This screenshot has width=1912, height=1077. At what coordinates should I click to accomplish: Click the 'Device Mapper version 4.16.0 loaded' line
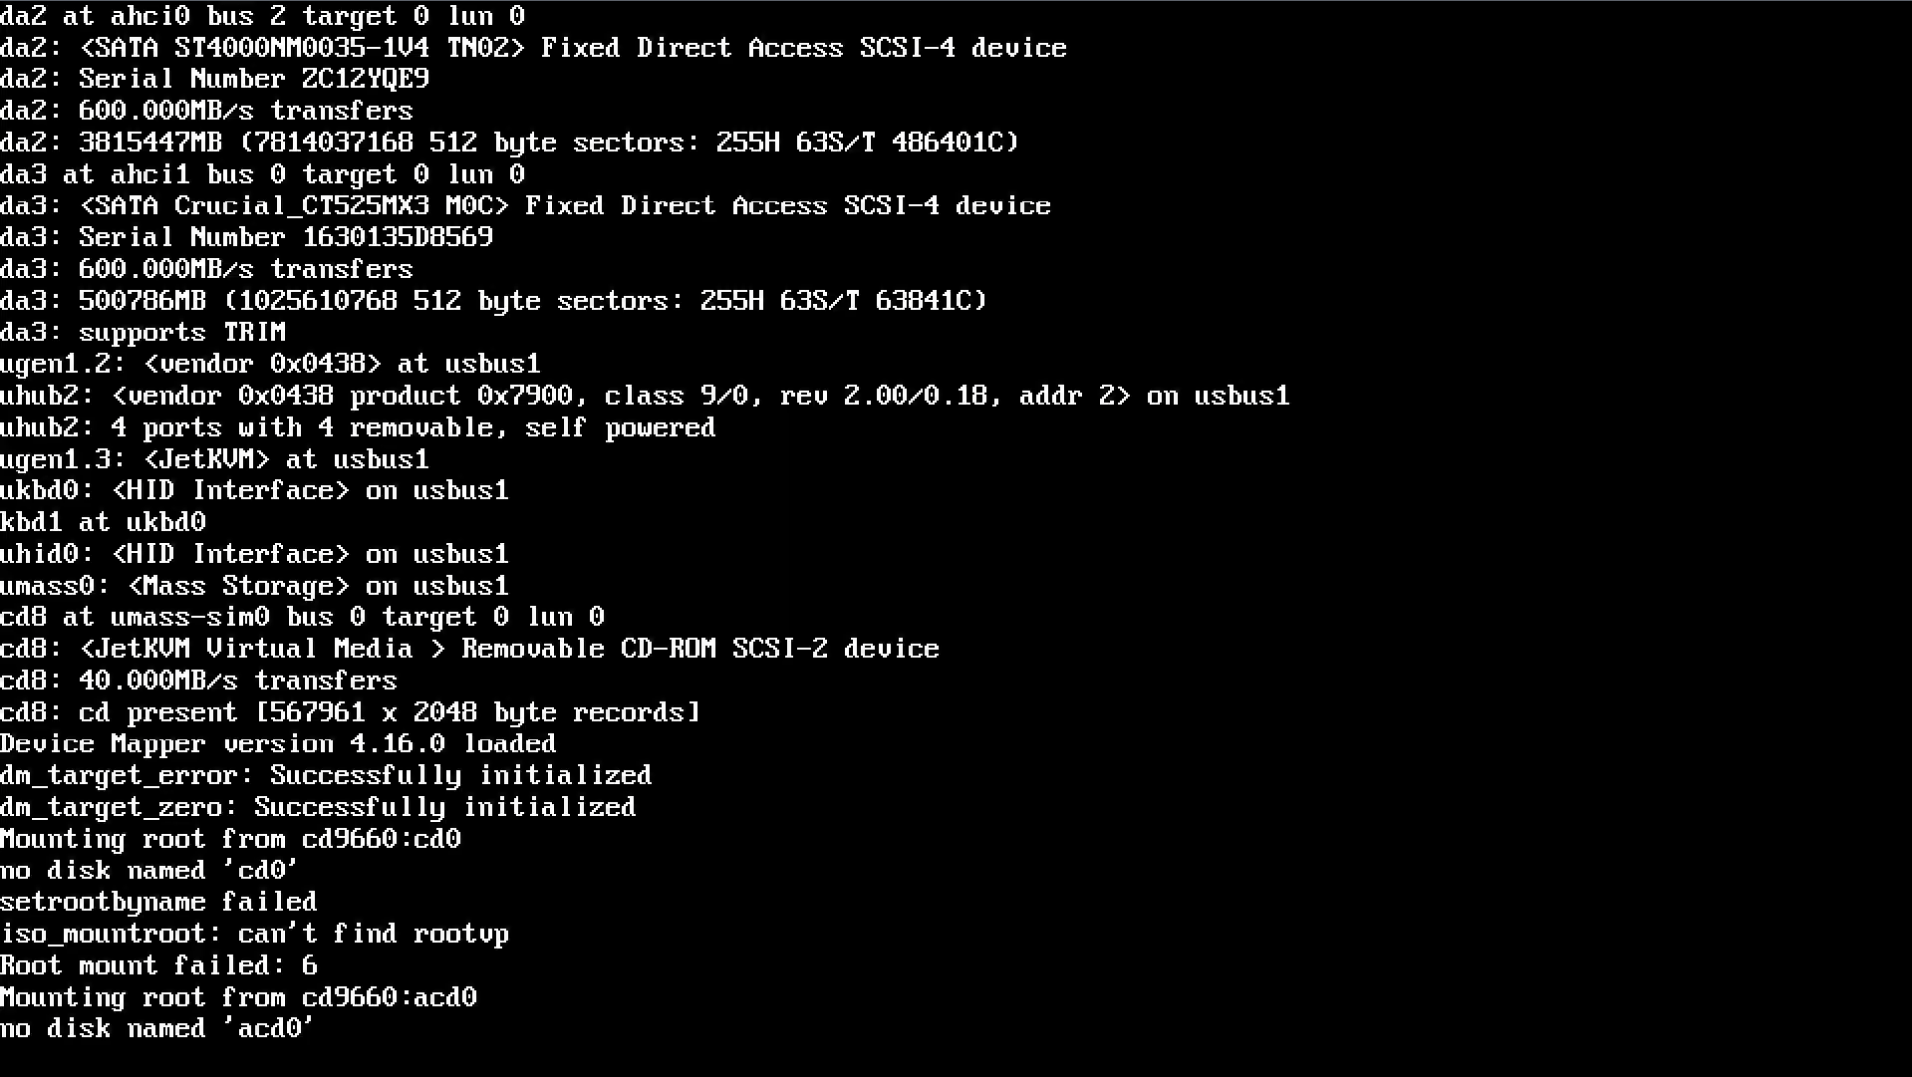click(278, 744)
